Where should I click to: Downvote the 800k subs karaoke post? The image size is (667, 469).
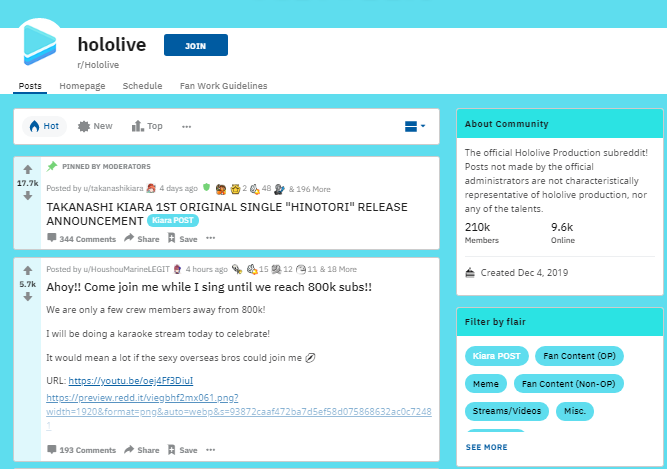tap(28, 296)
